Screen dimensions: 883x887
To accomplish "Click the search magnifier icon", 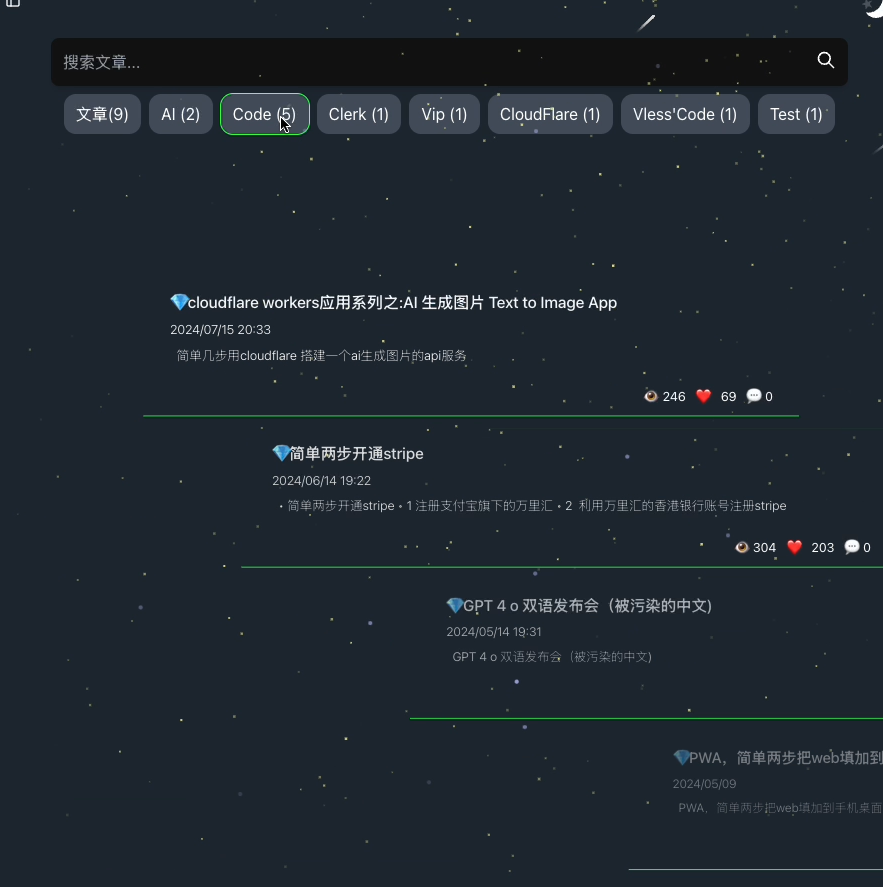I will [x=825, y=61].
